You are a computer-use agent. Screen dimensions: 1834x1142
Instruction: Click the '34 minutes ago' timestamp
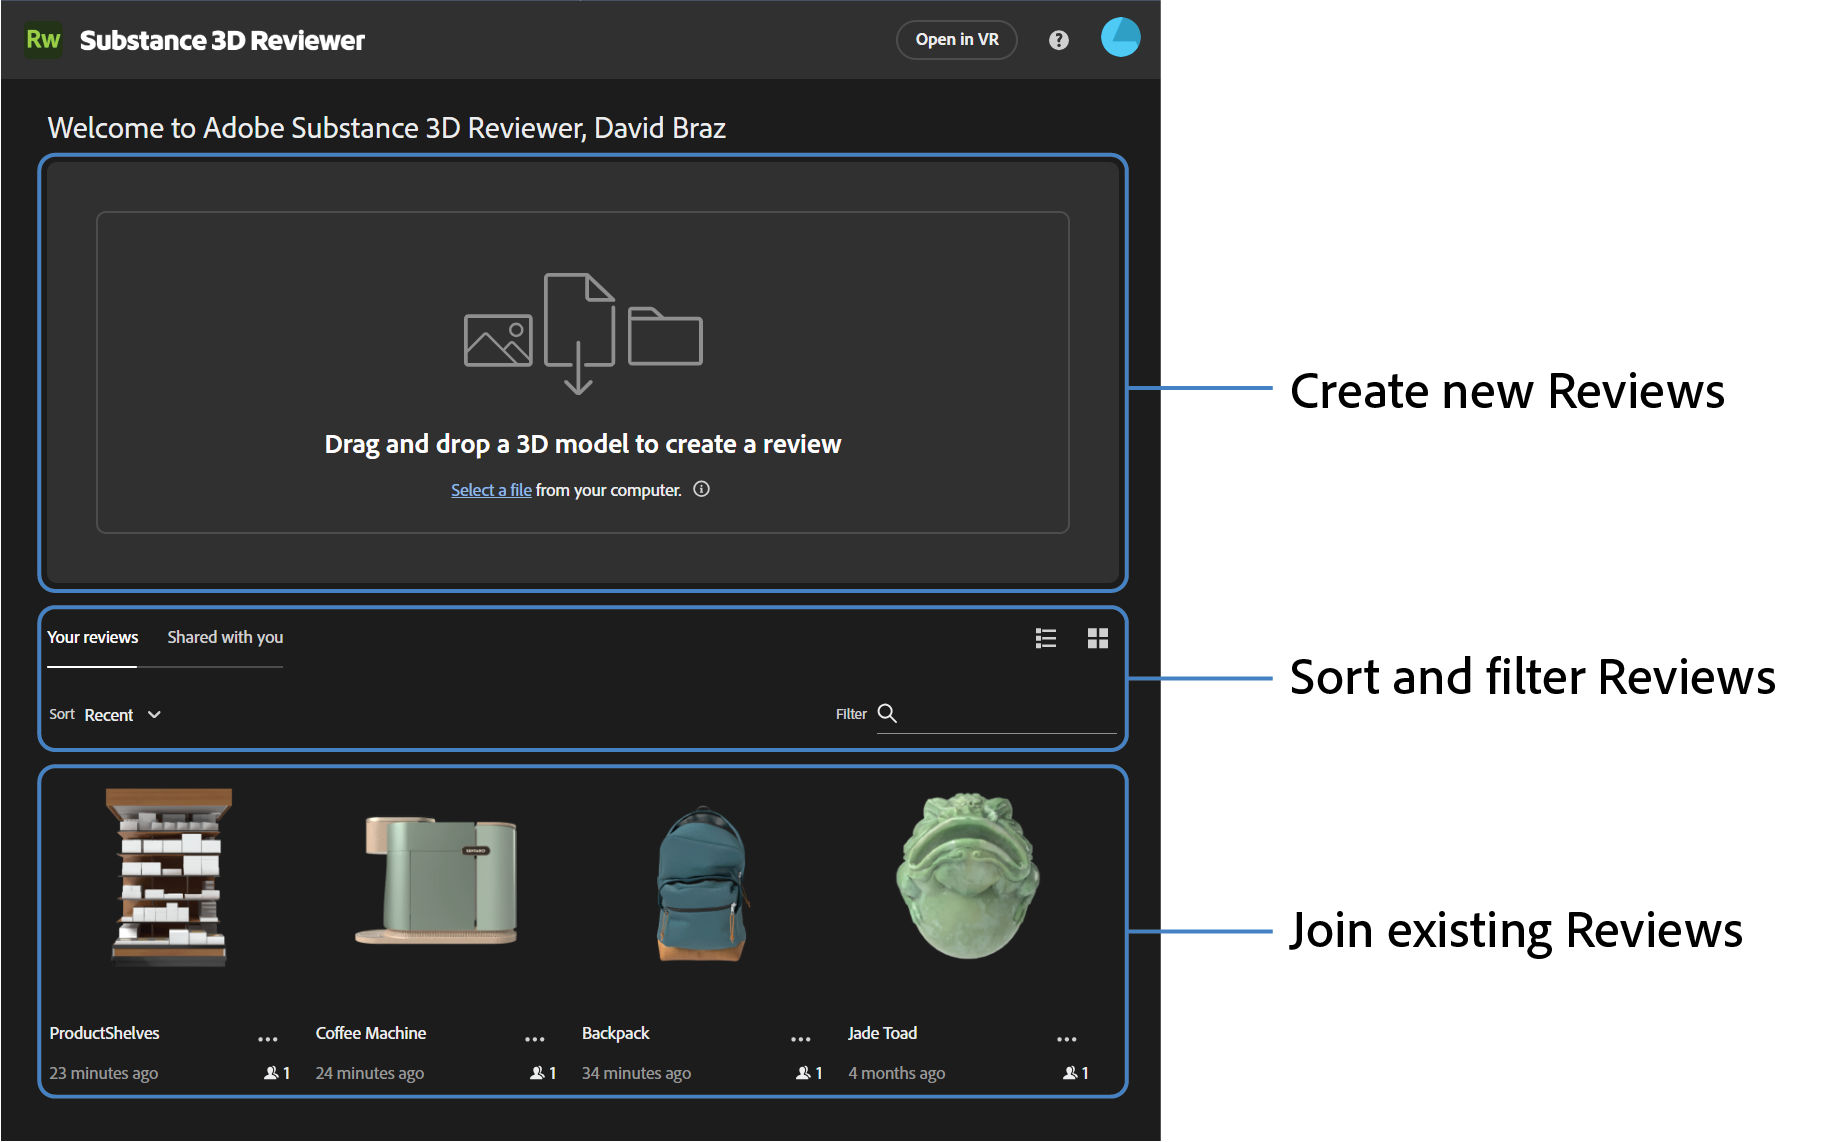point(636,1073)
